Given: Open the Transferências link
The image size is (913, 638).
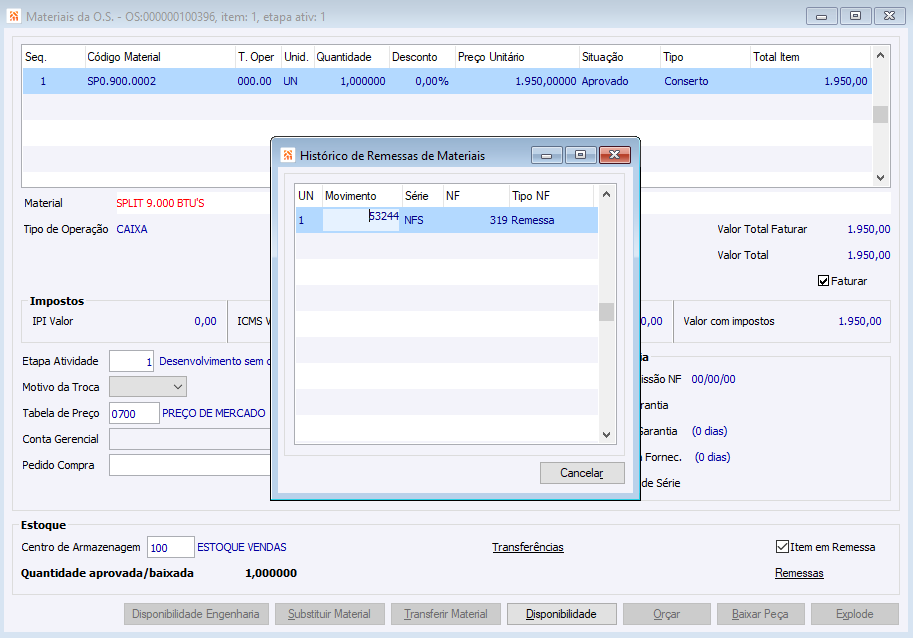Looking at the screenshot, I should point(528,547).
